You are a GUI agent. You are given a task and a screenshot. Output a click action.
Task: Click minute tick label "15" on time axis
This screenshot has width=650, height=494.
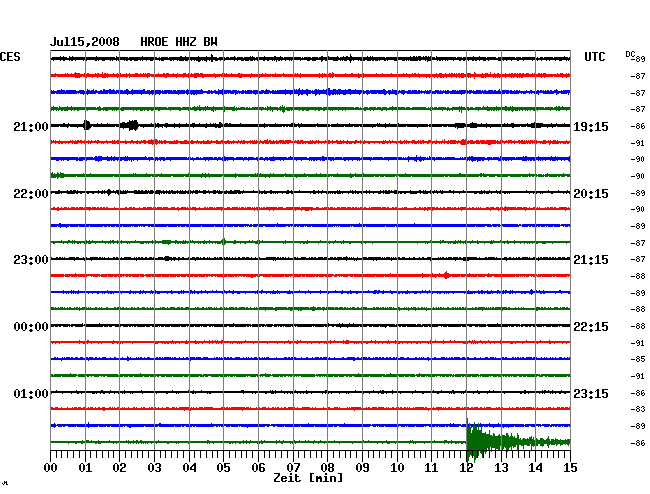[x=570, y=468]
